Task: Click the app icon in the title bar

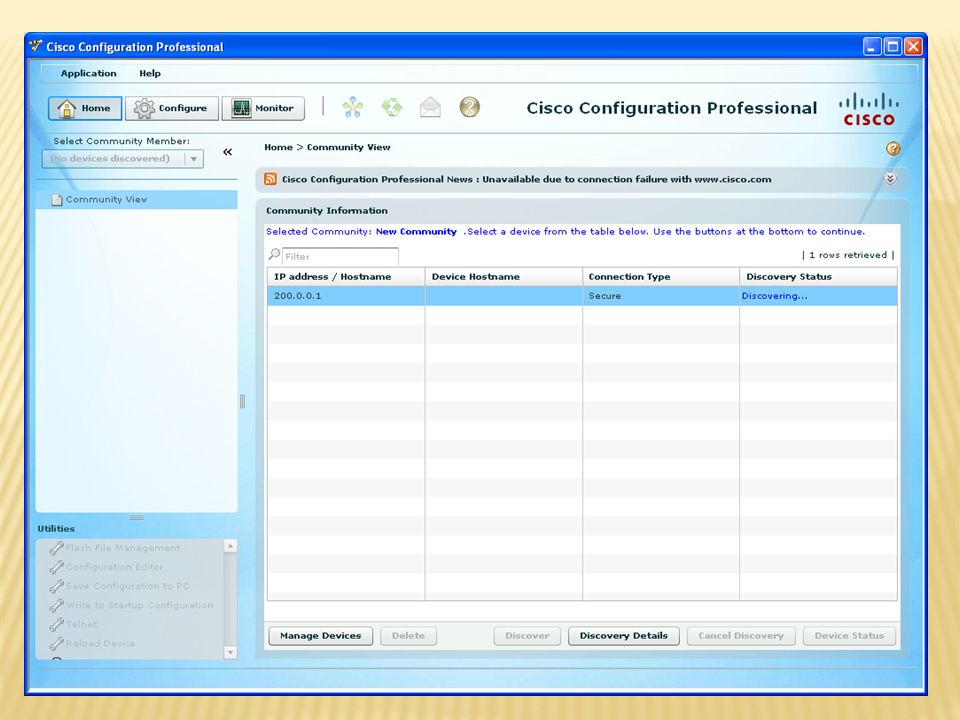Action: 36,47
